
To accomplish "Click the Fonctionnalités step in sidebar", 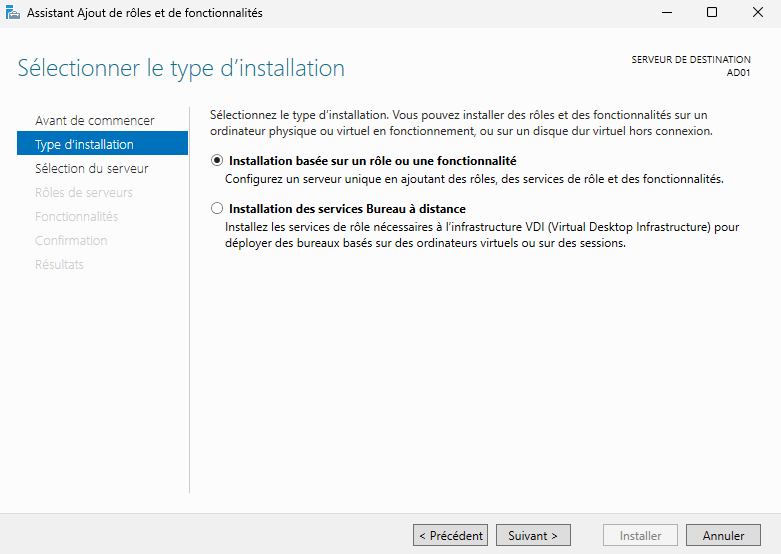I will coord(76,217).
